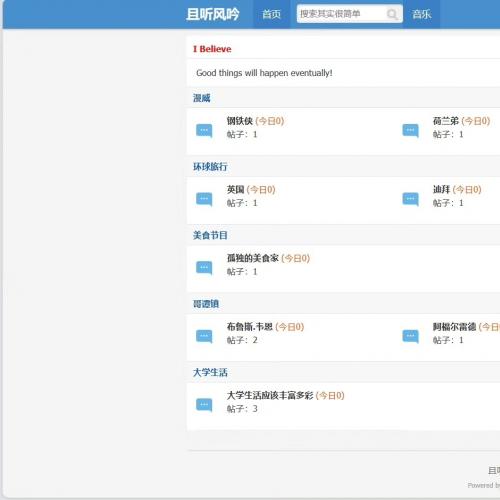
Task: Open the 大学生活 category section
Action: pos(210,373)
